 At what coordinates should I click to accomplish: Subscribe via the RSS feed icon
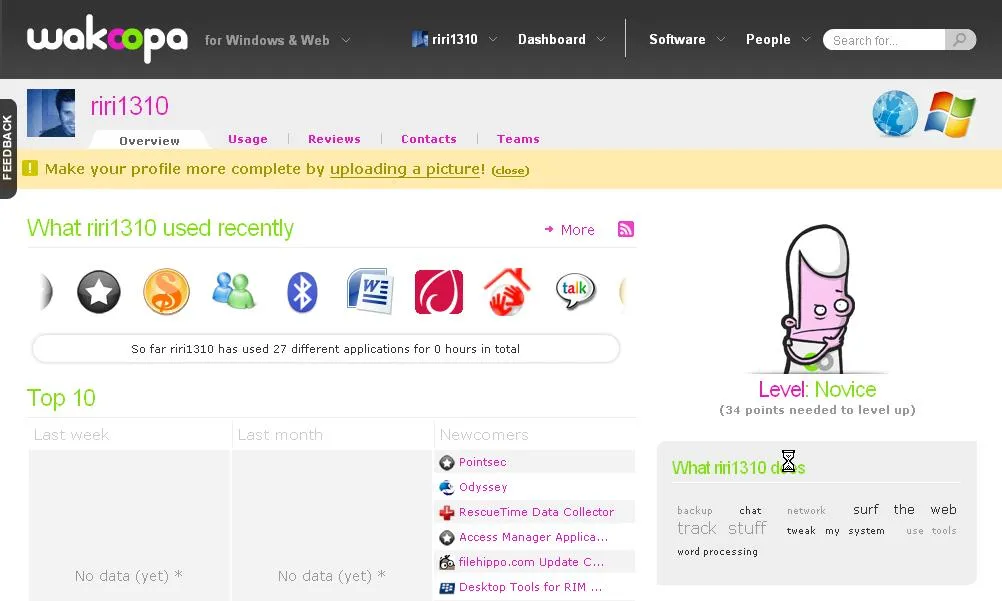pyautogui.click(x=626, y=229)
